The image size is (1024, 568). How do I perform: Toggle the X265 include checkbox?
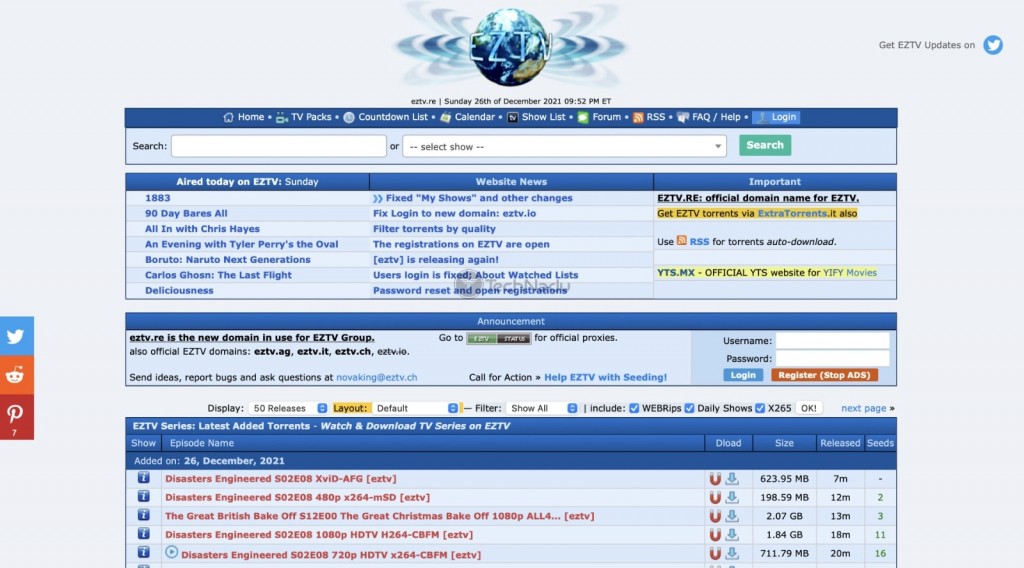760,408
